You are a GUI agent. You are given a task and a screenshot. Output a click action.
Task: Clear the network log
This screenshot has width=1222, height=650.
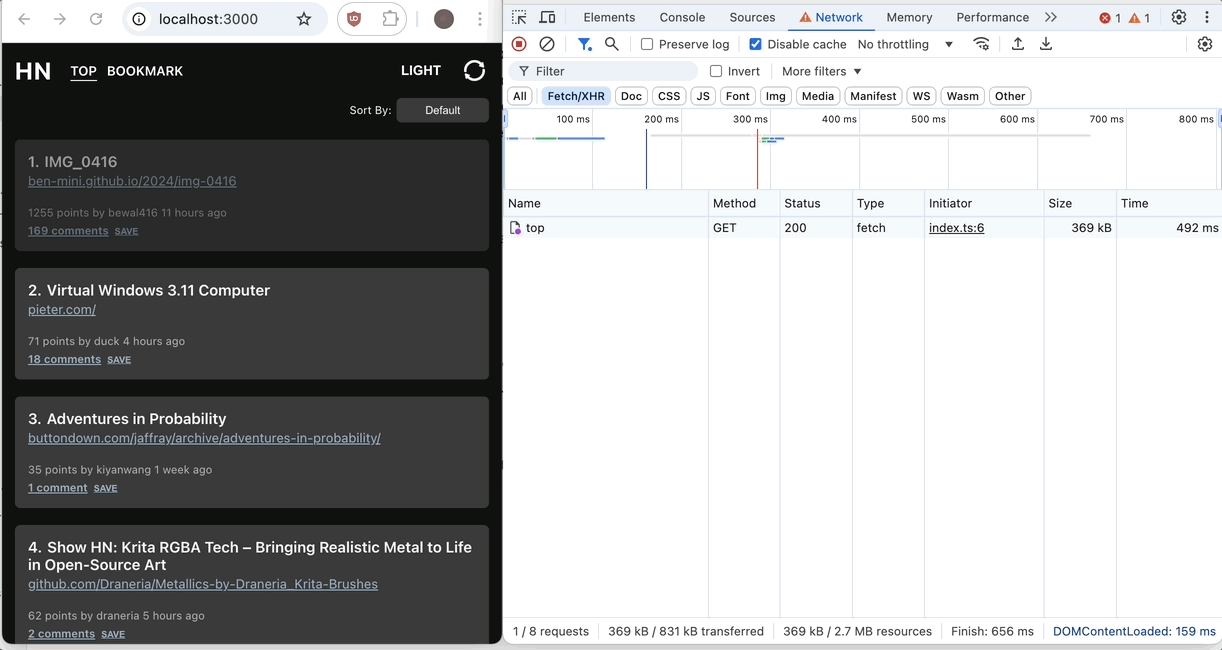pos(547,44)
